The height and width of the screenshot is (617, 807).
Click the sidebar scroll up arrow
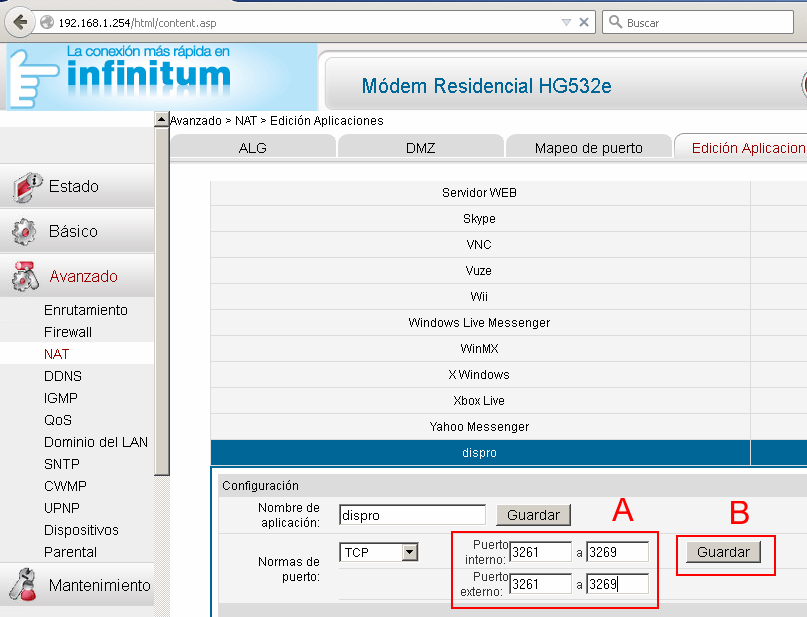click(x=162, y=120)
